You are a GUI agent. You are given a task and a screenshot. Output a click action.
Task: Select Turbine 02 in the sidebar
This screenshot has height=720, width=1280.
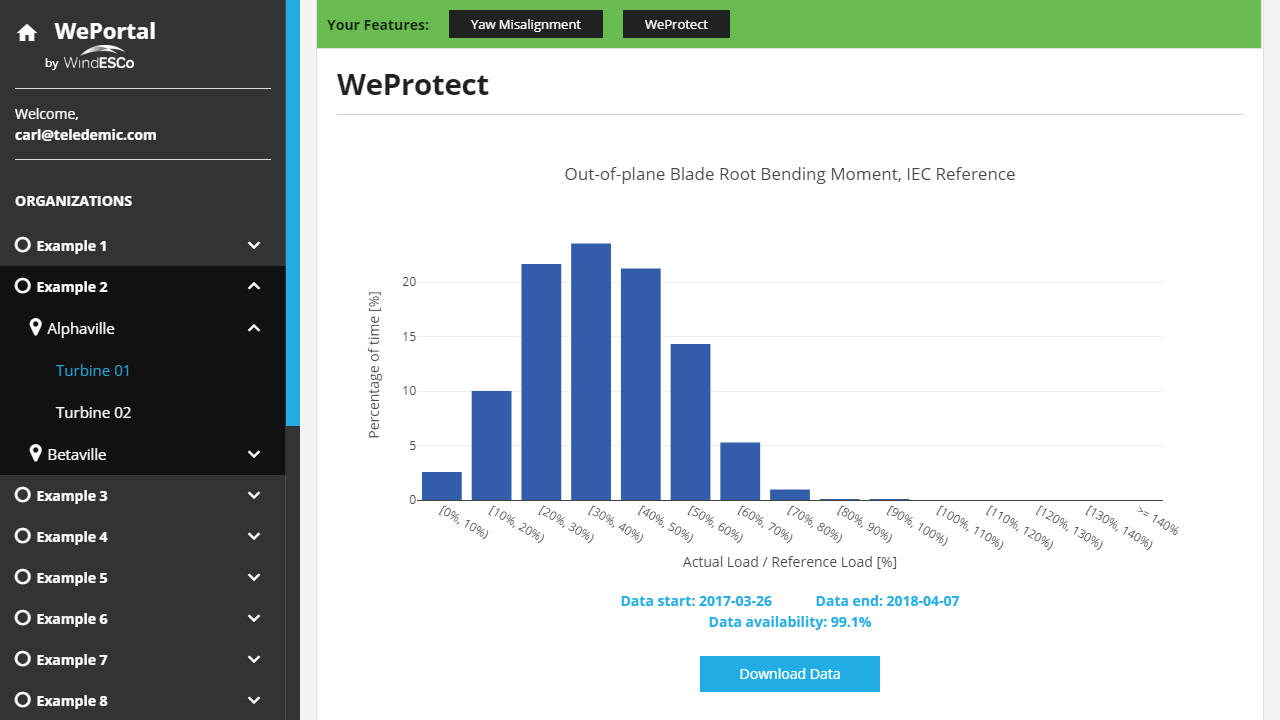pyautogui.click(x=93, y=412)
